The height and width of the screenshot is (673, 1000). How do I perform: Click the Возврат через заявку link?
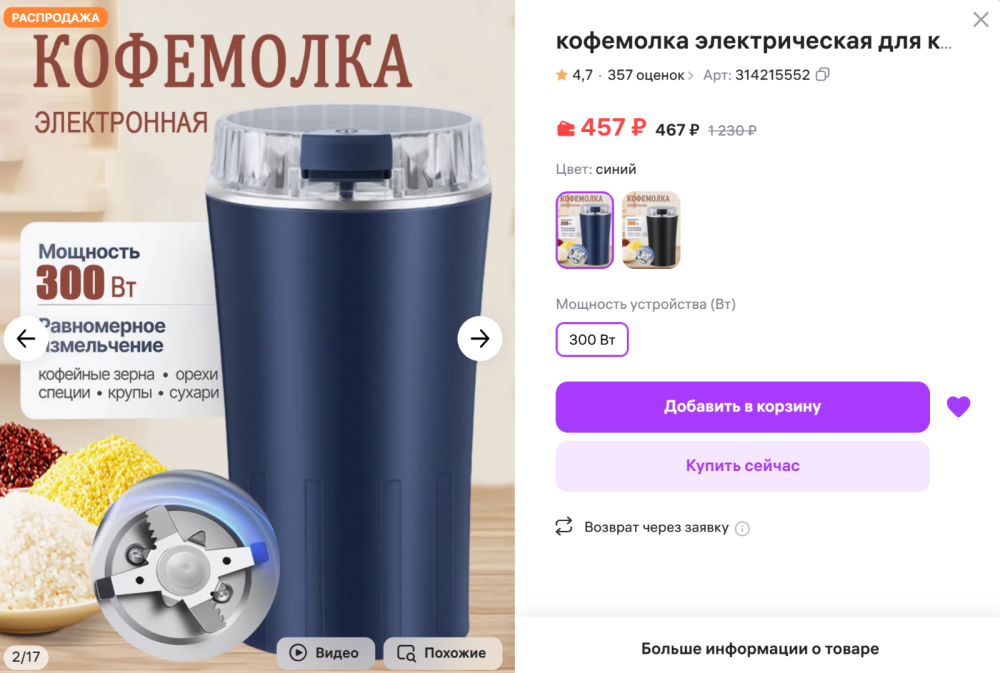[656, 528]
